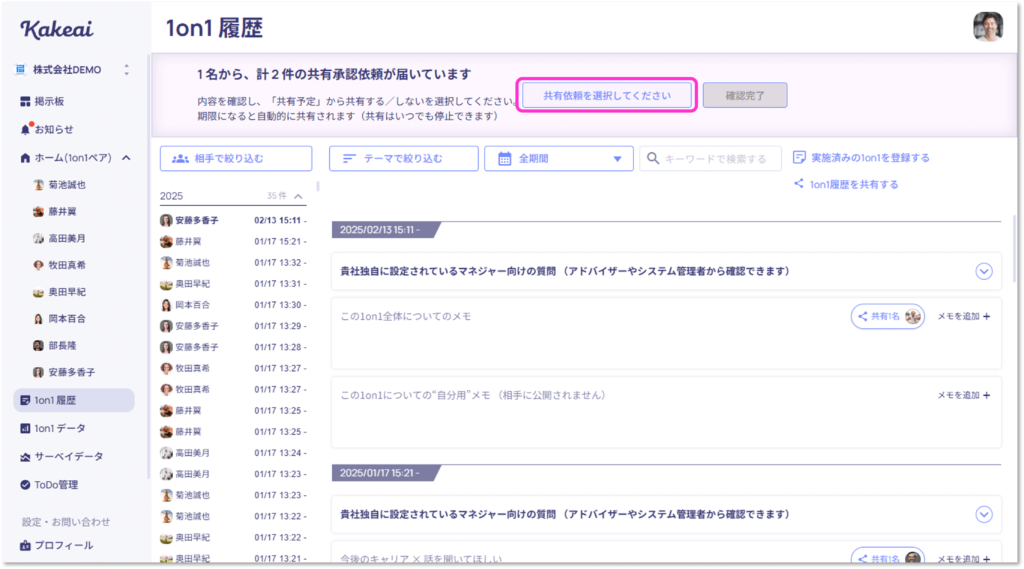The width and height of the screenshot is (1024, 569).
Task: Open お知らせ notifications
Action: point(47,129)
